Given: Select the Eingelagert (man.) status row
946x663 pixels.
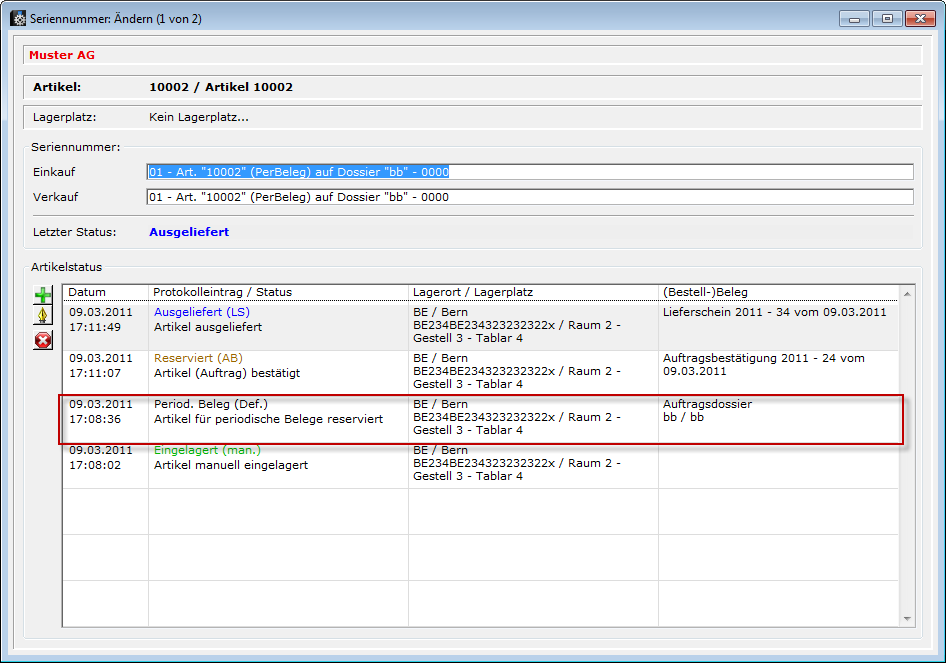Looking at the screenshot, I should (x=280, y=458).
